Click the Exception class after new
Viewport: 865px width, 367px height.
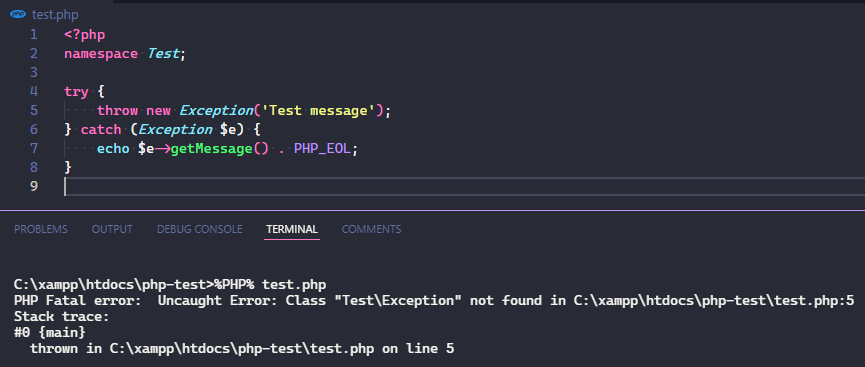pyautogui.click(x=216, y=111)
